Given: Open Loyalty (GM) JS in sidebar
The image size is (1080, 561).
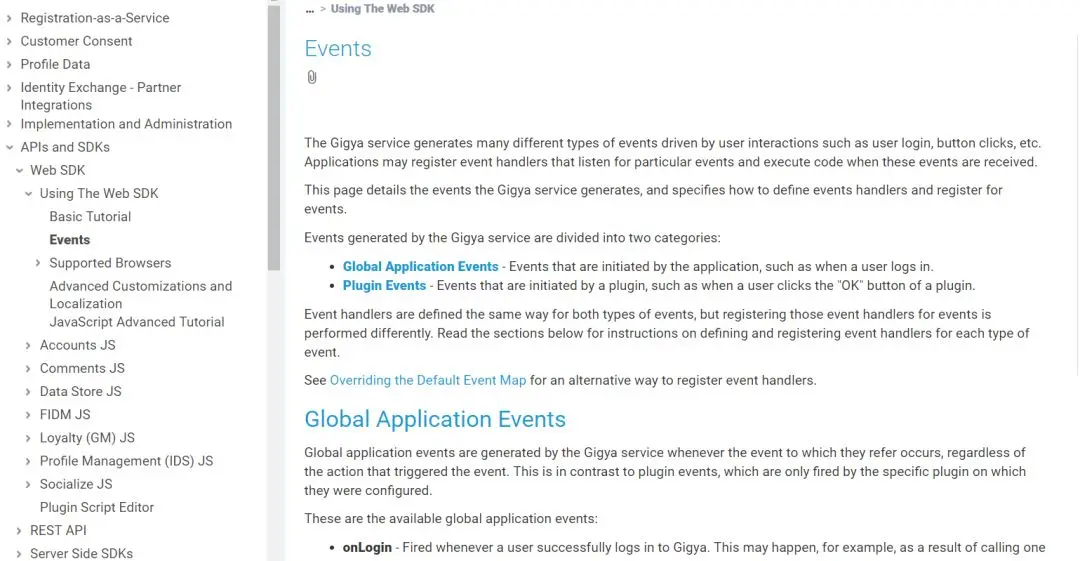Looking at the screenshot, I should point(87,438).
